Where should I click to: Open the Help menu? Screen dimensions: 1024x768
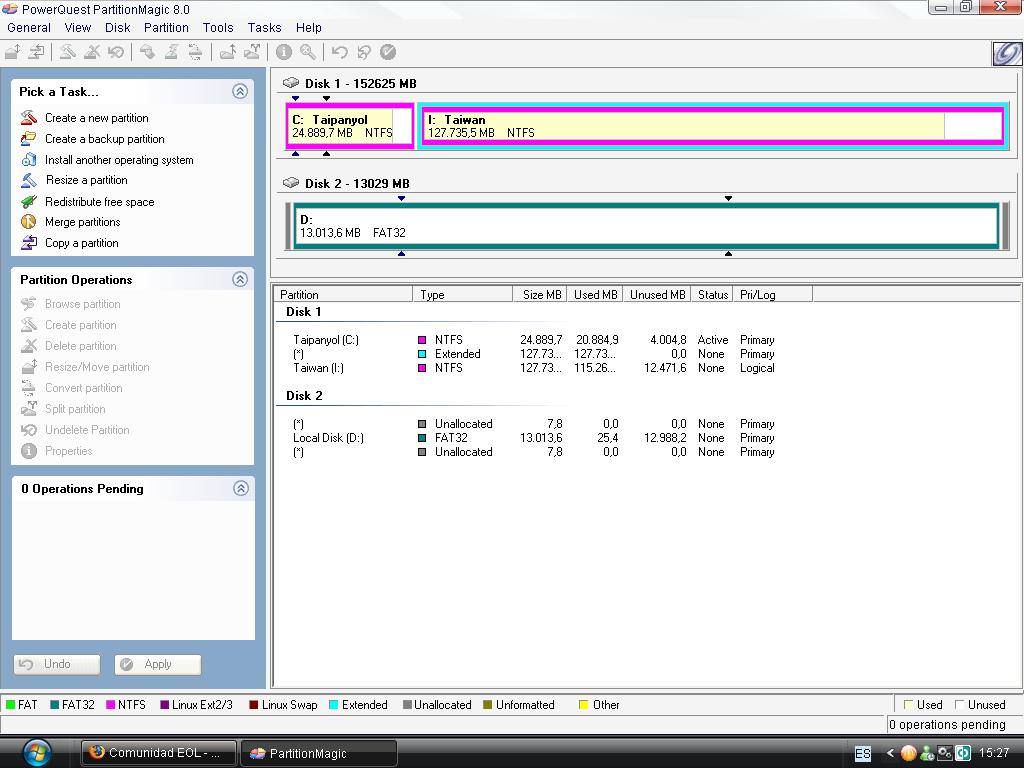[x=308, y=27]
